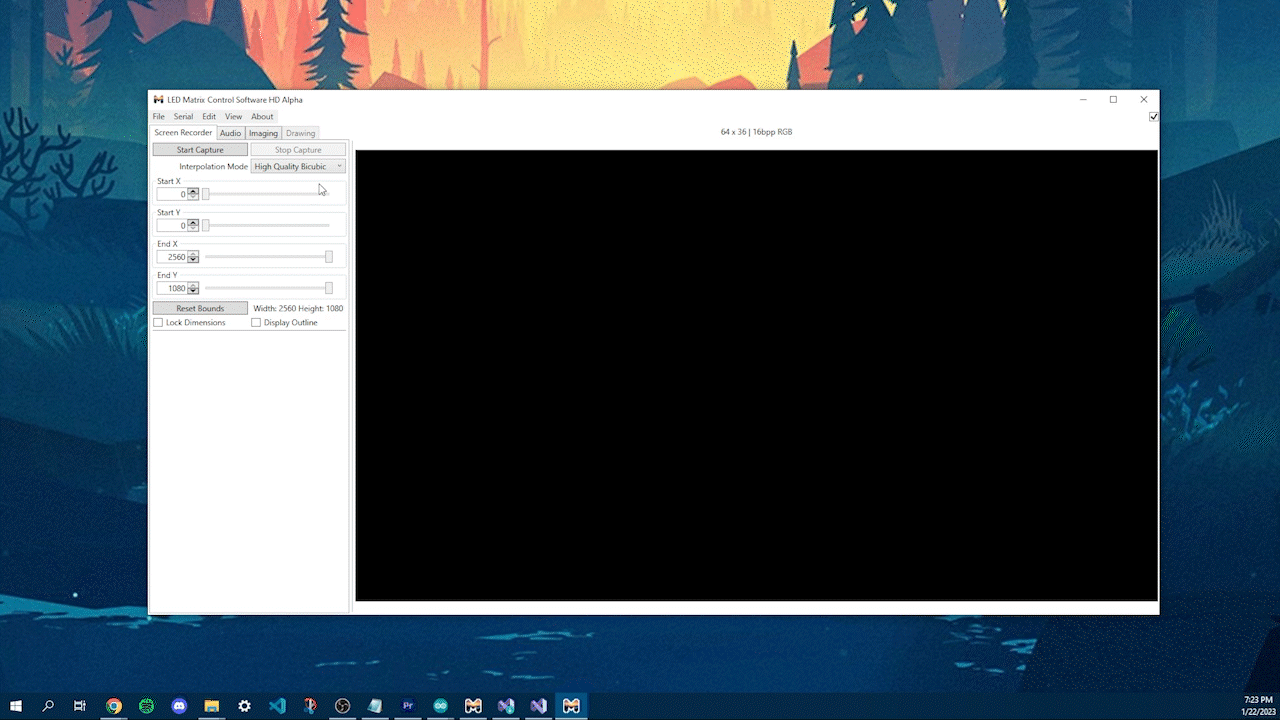Click the Start X value field

172,194
